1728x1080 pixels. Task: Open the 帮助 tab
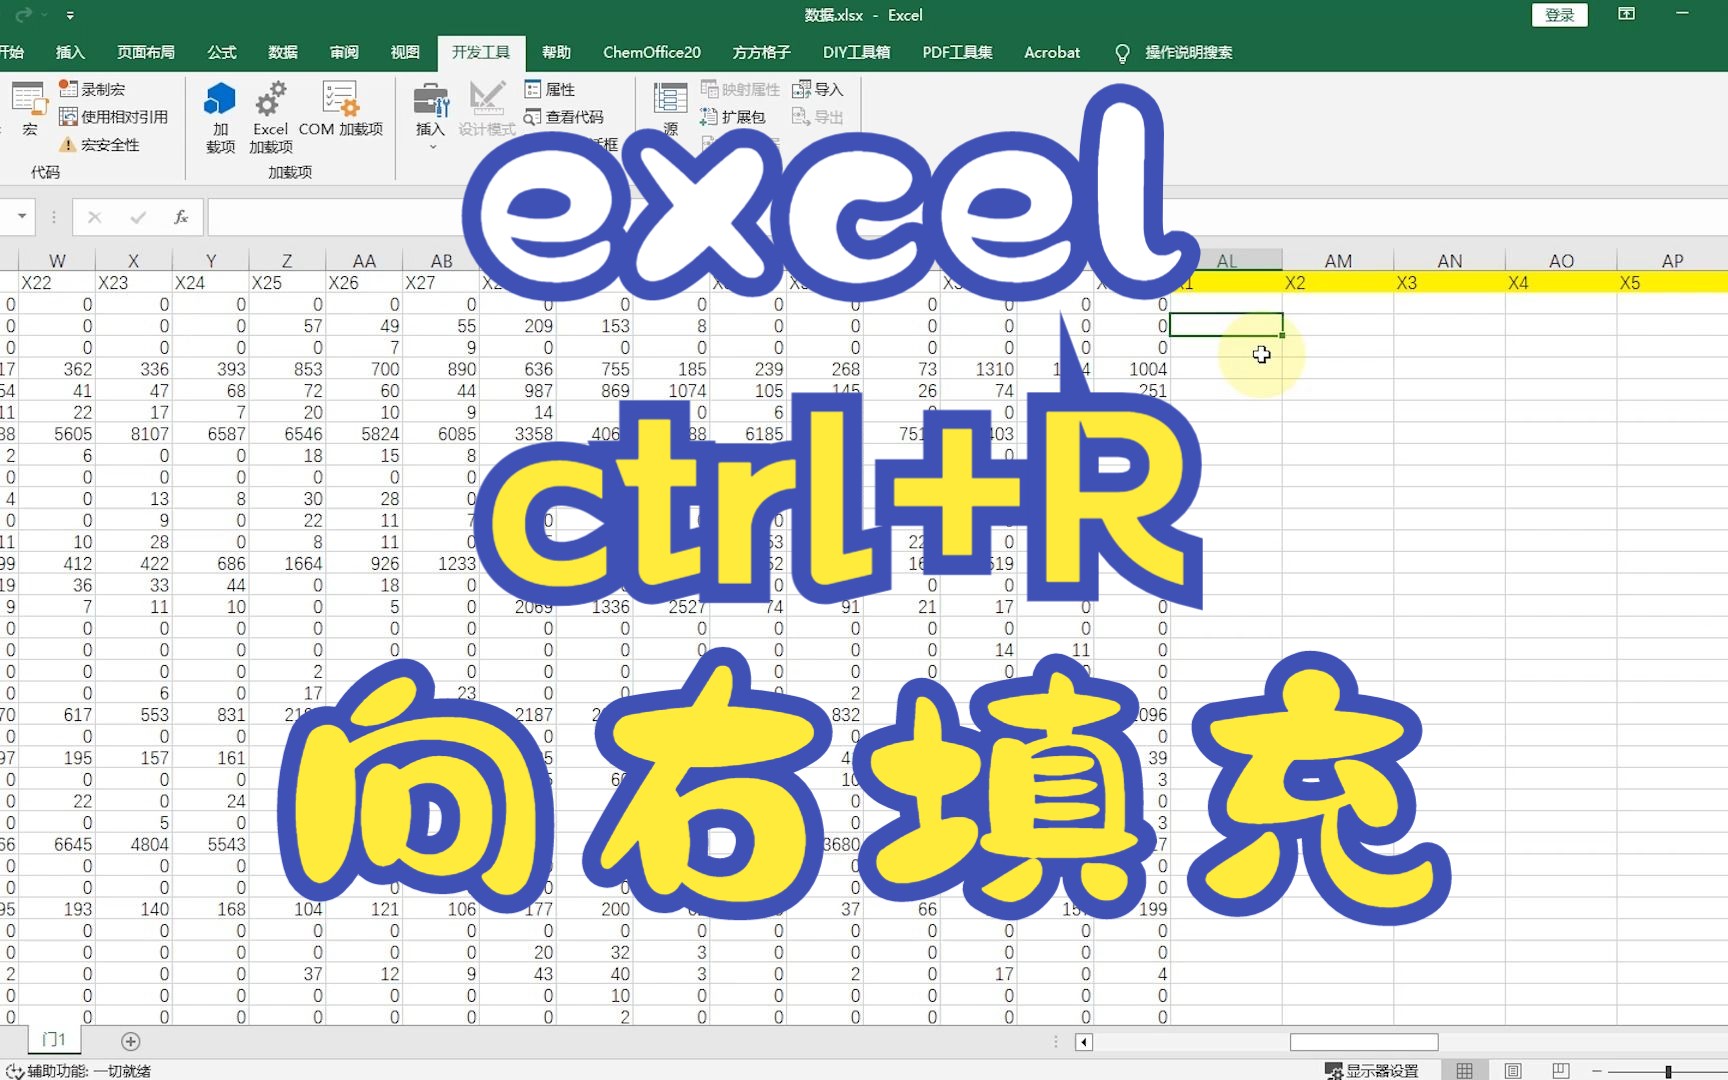(x=556, y=52)
